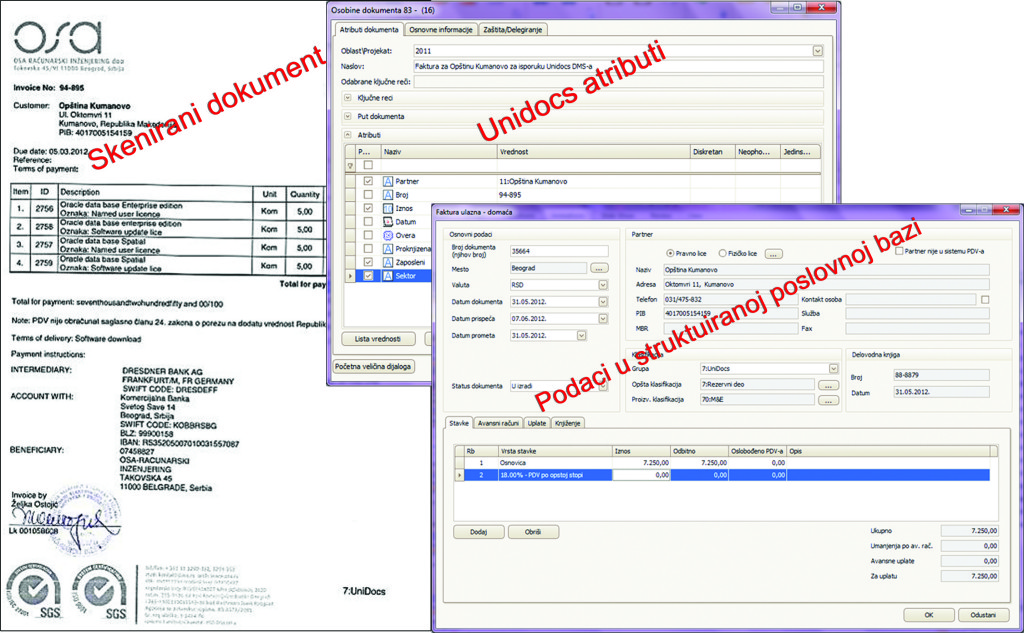Collapse the Atributi section
The height and width of the screenshot is (633, 1024).
tap(348, 135)
